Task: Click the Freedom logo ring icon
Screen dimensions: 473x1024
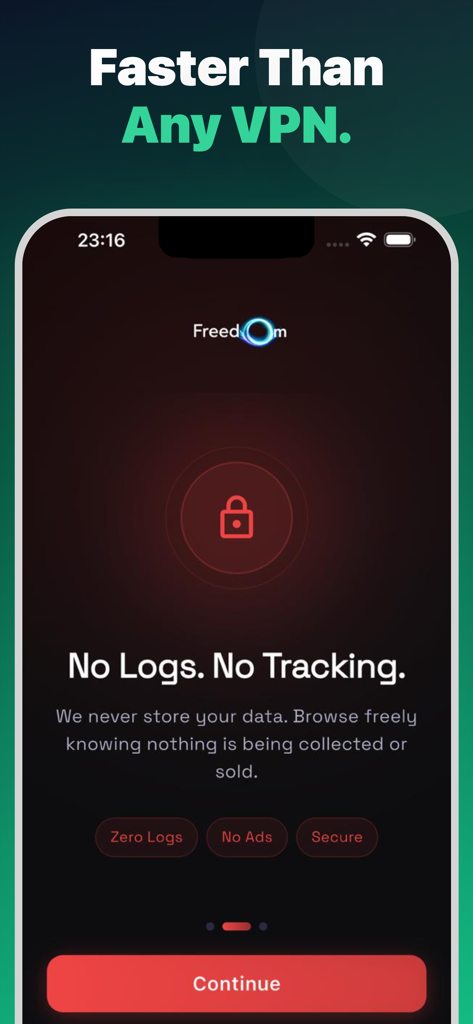Action: 259,332
